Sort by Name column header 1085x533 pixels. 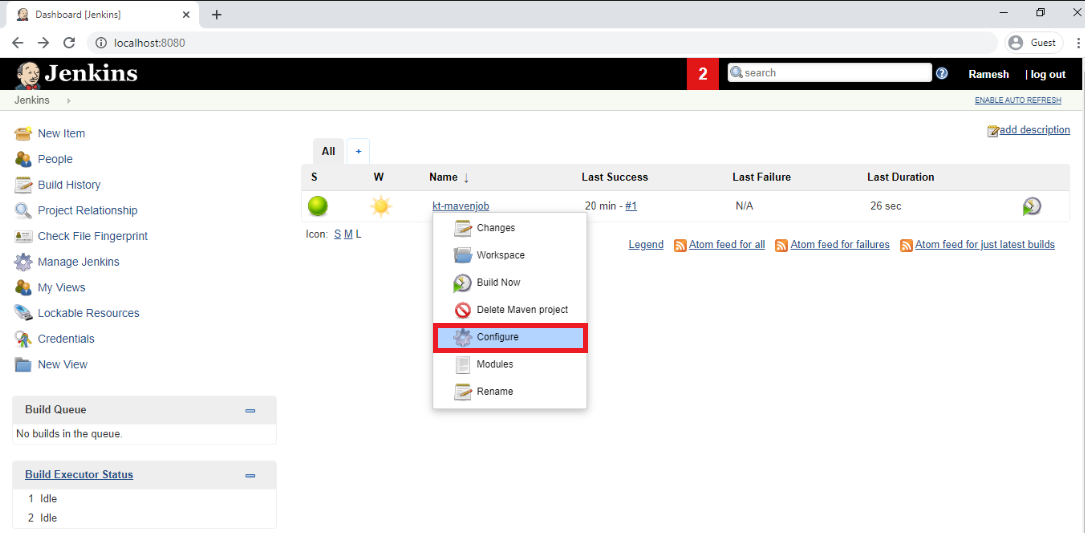point(449,177)
